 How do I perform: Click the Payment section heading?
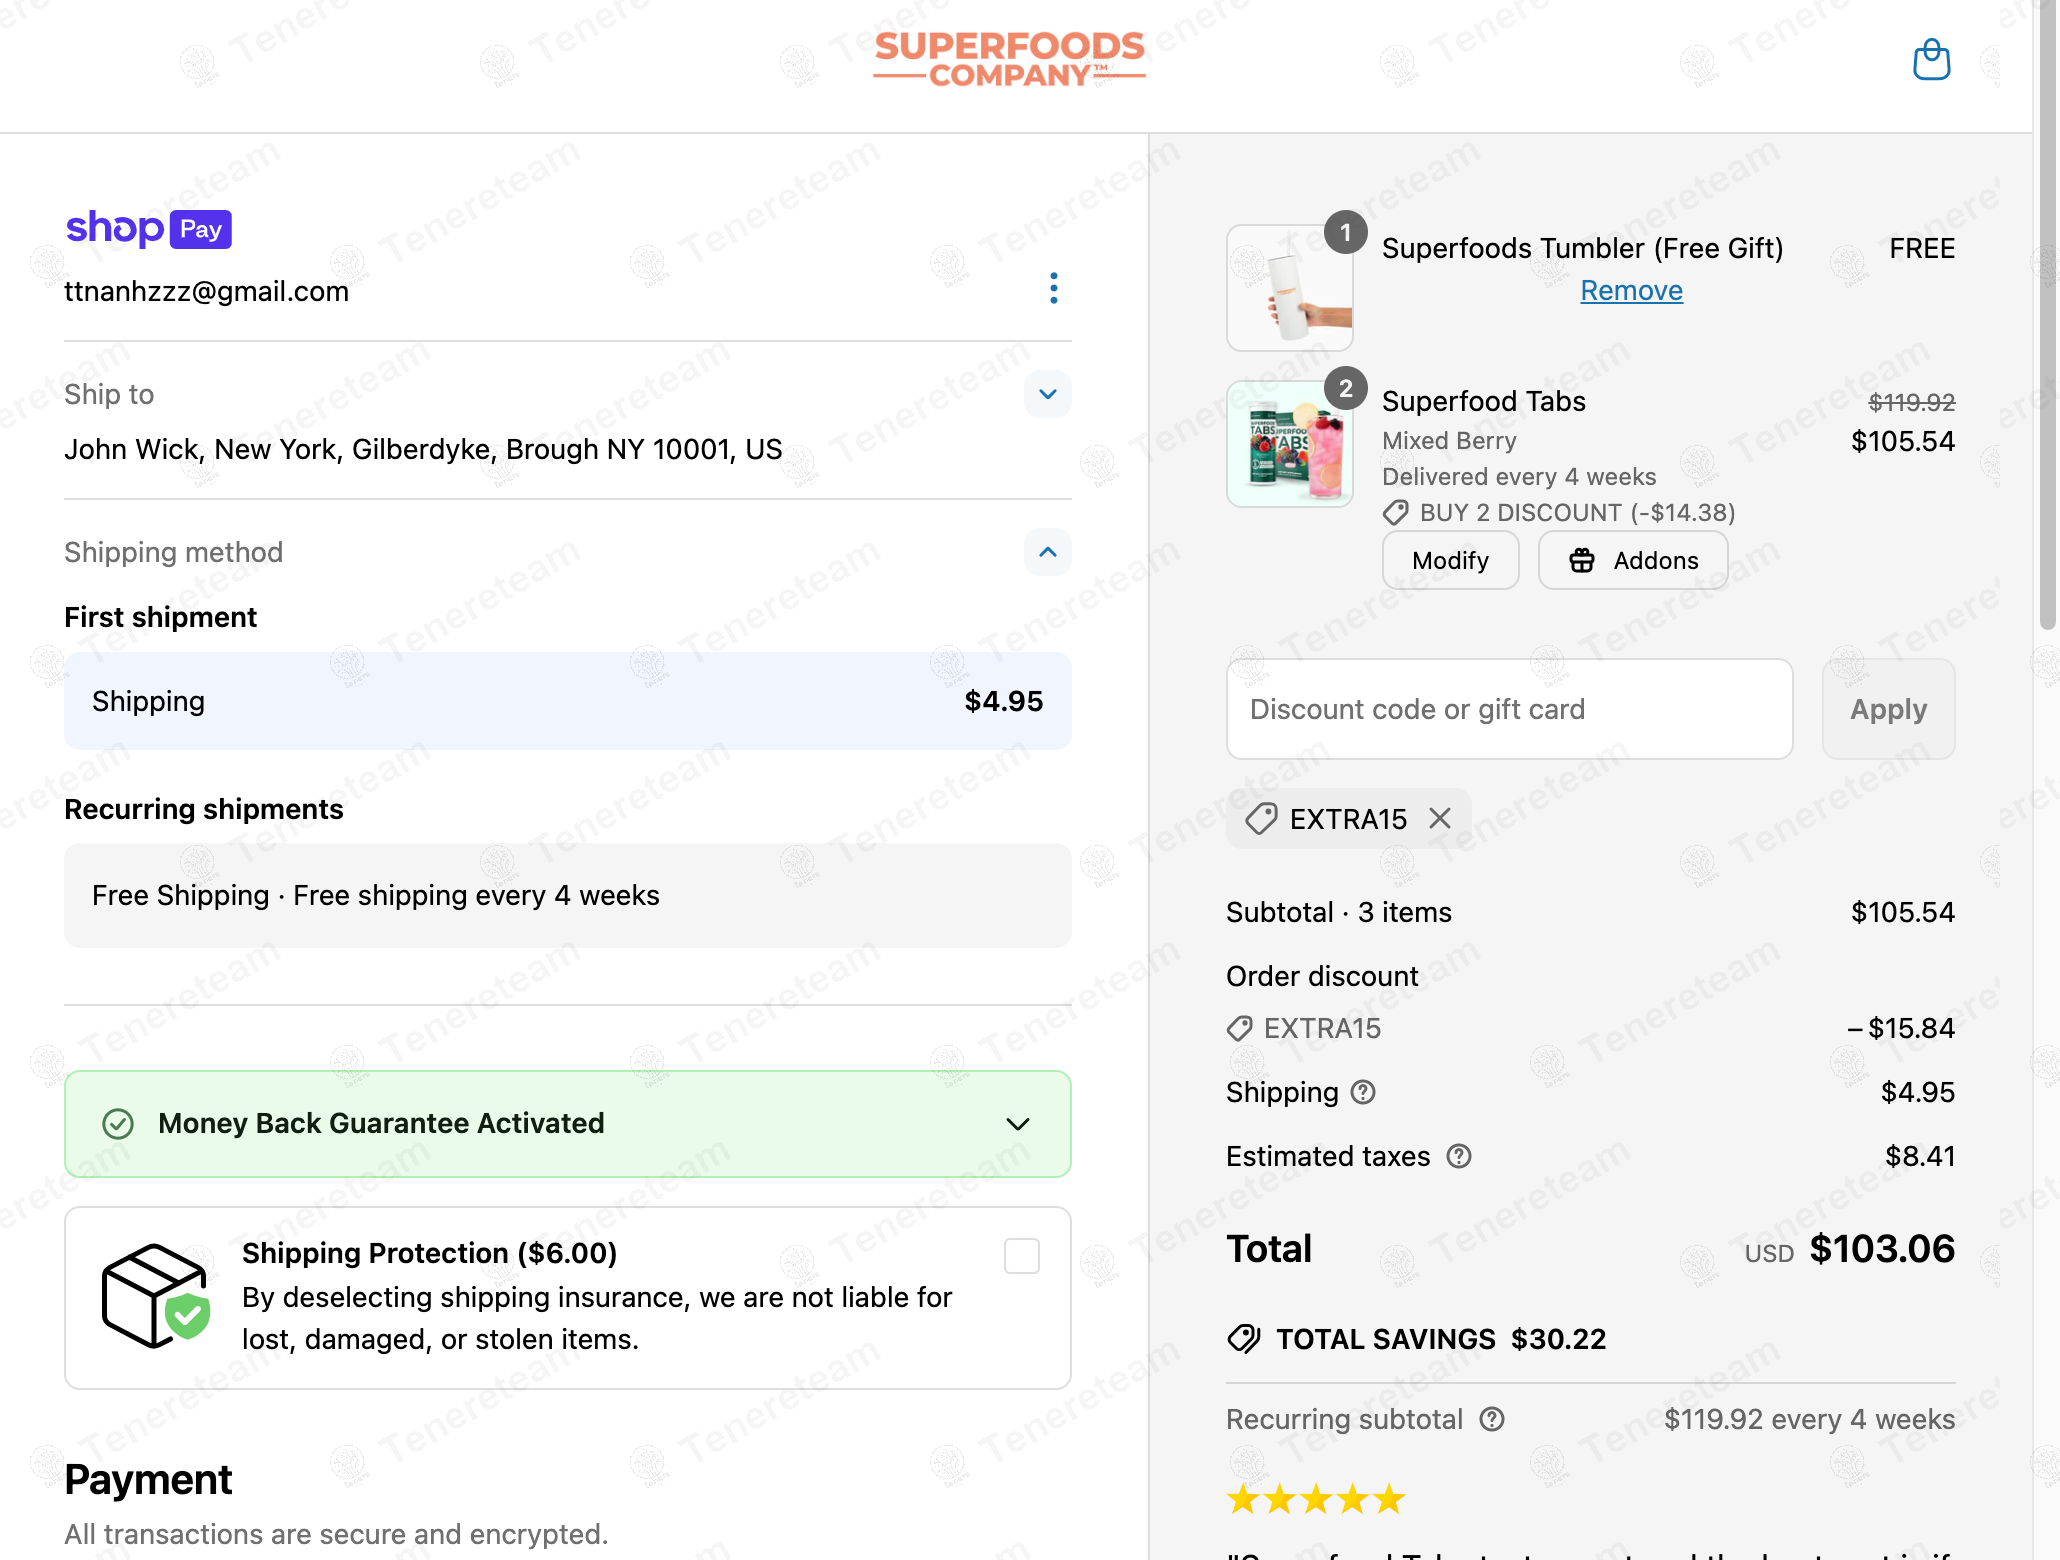coord(148,1479)
